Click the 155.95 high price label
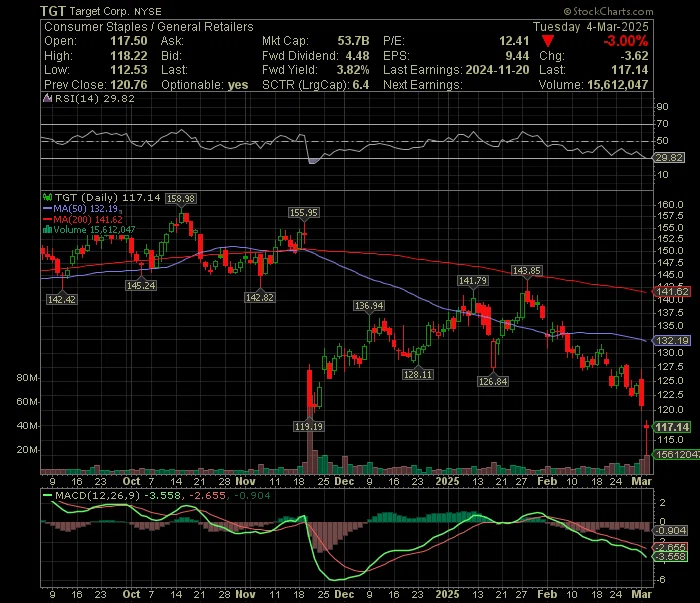Screen dimensions: 700x603 304,213
